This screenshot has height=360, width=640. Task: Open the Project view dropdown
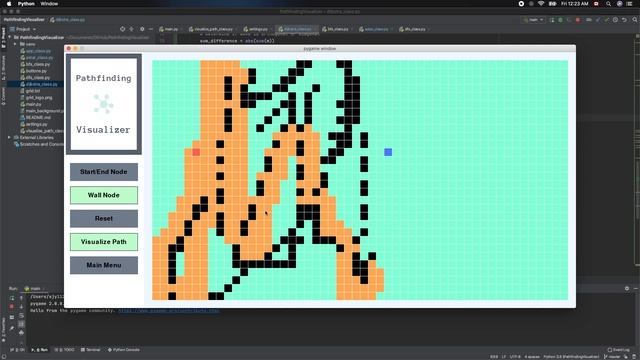pyautogui.click(x=23, y=29)
